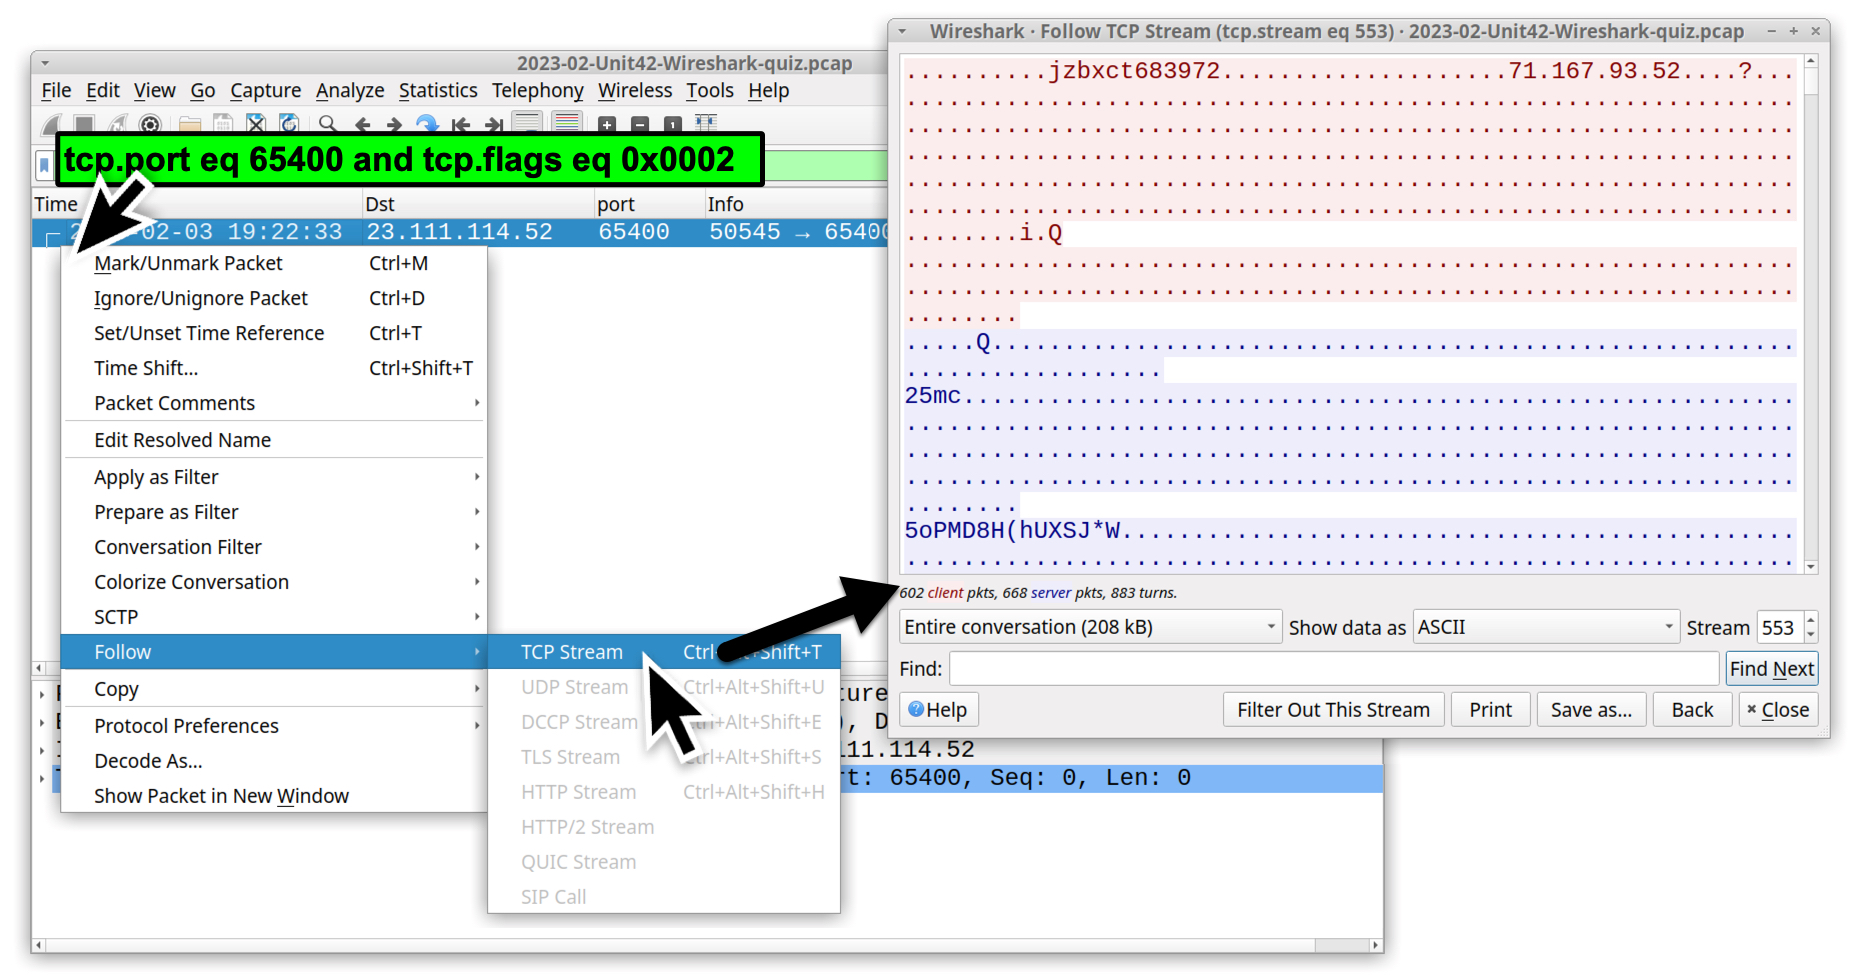Expand the Packet Comments submenu

[x=274, y=403]
